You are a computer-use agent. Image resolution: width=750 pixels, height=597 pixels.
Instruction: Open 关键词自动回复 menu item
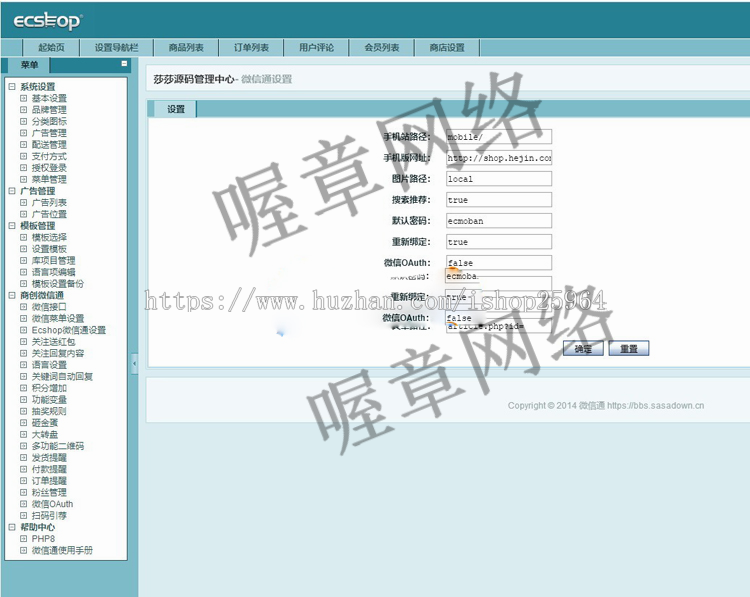coord(62,376)
